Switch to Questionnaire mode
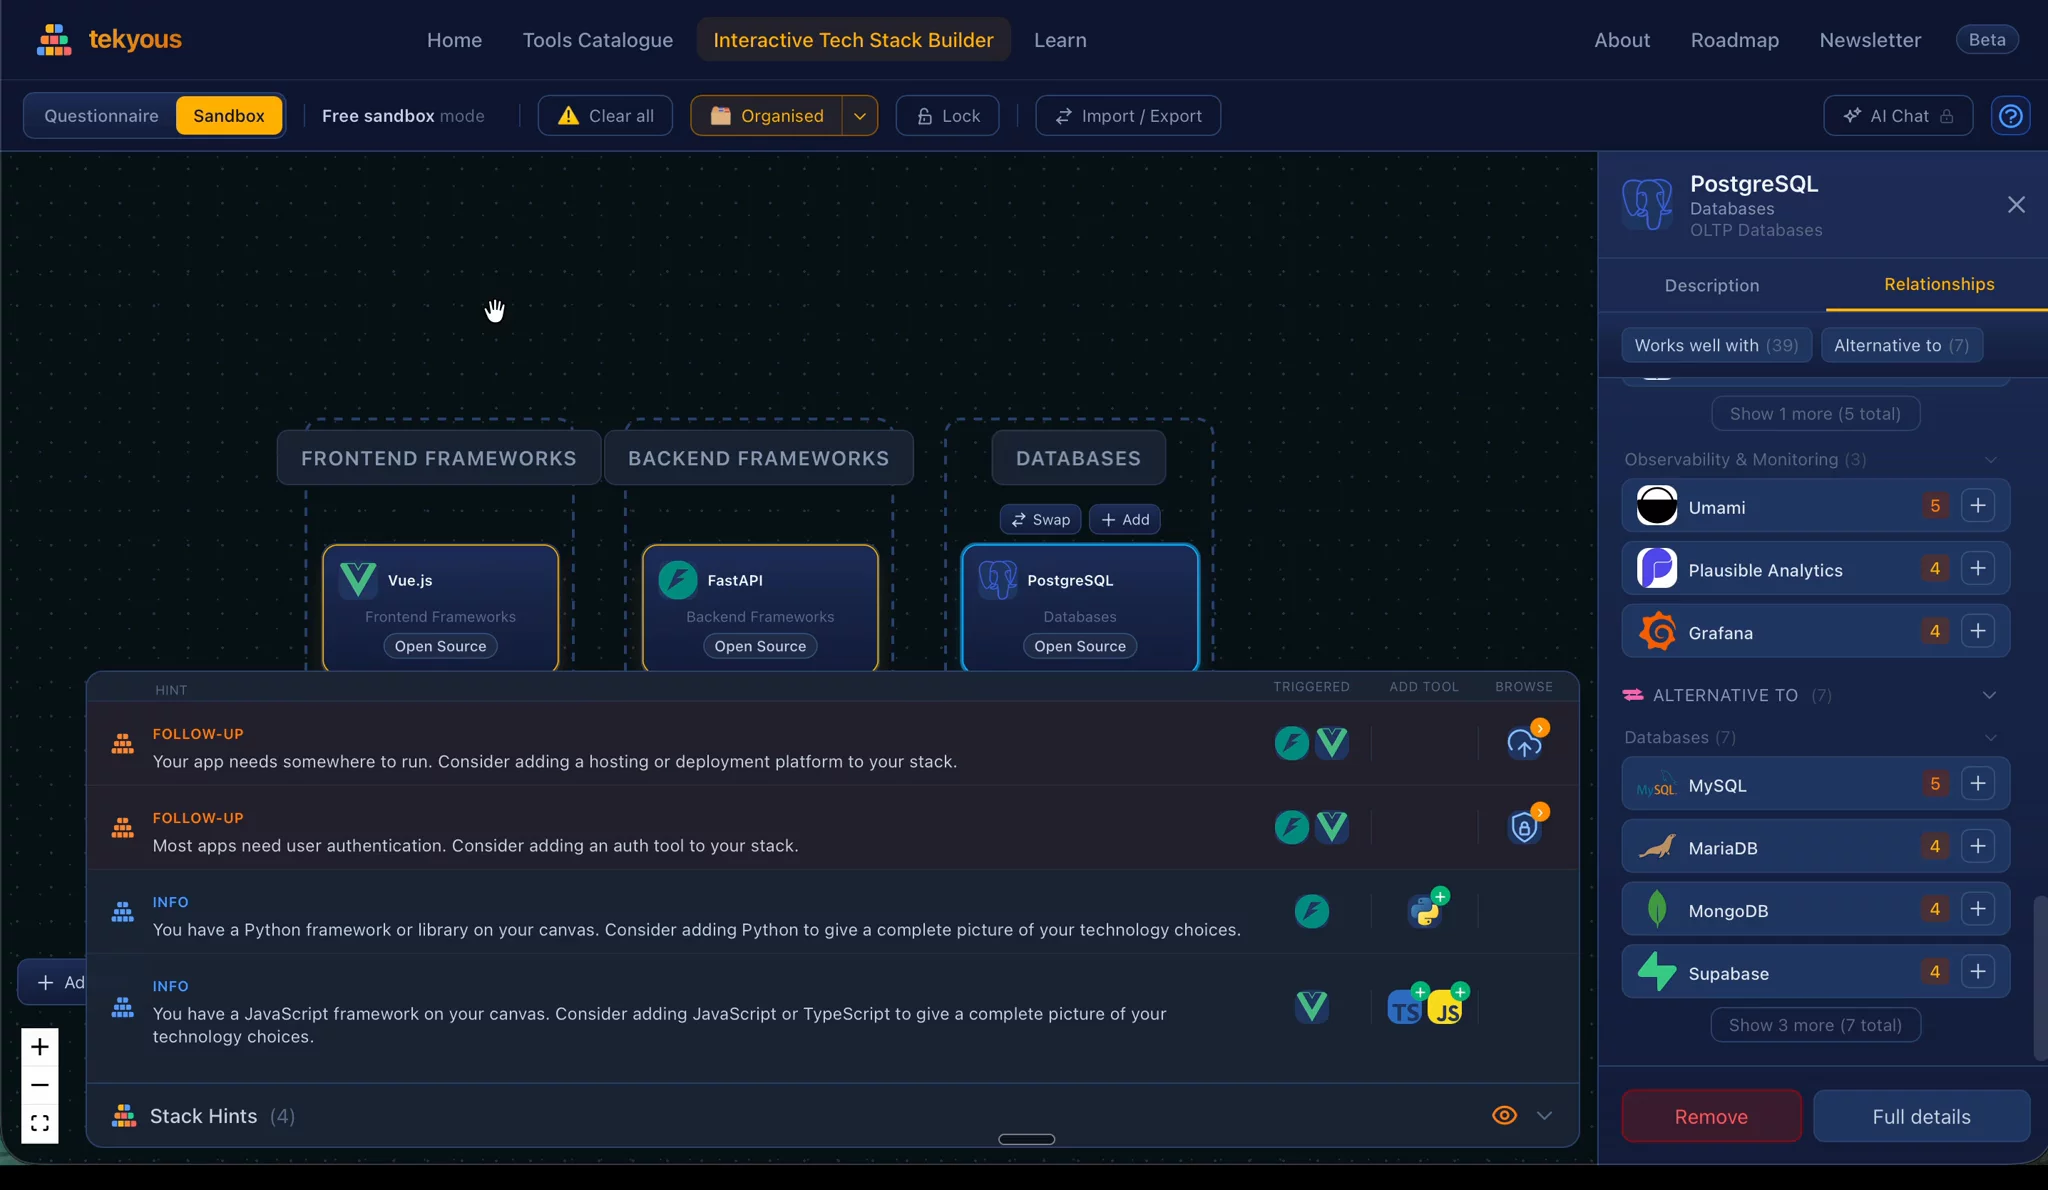 101,116
